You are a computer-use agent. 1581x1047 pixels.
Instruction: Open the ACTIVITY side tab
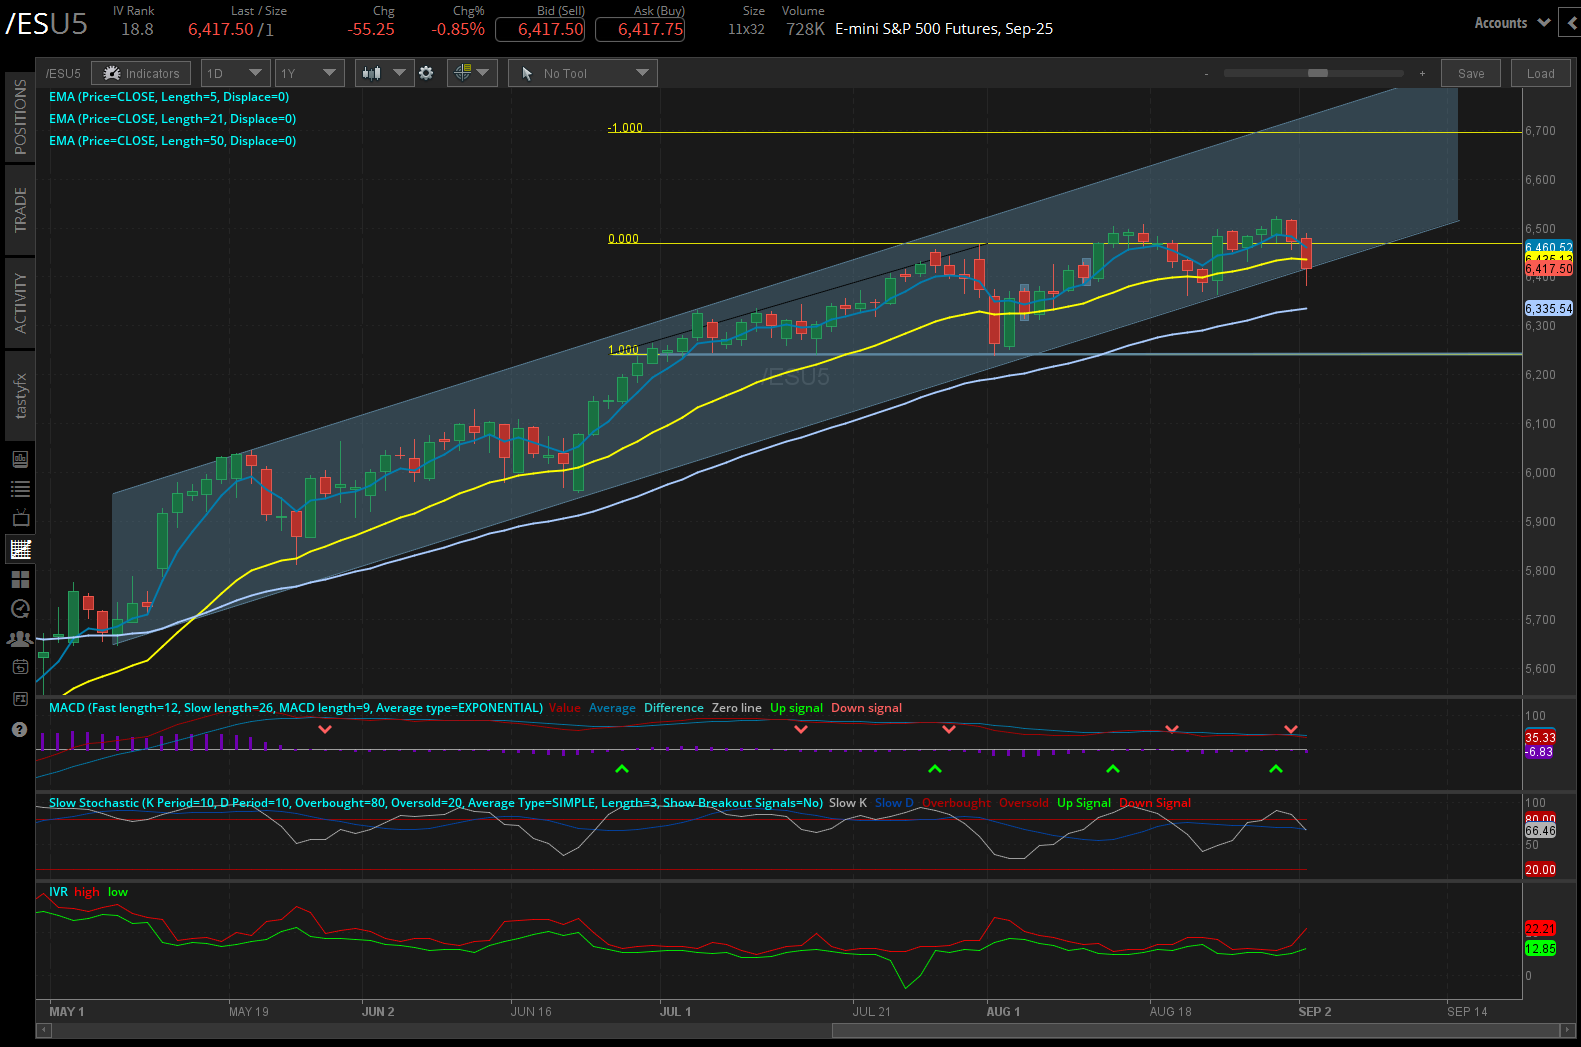[20, 302]
